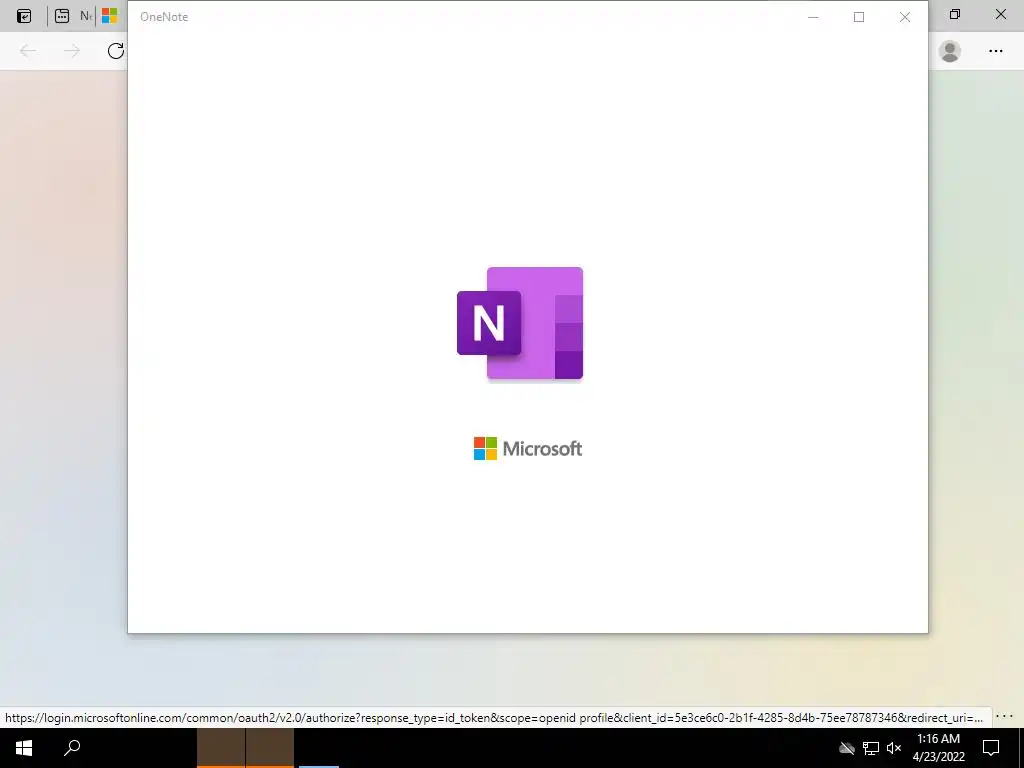This screenshot has width=1024, height=768.
Task: Click the tab actions menu icon in Edge
Action: tap(24, 16)
